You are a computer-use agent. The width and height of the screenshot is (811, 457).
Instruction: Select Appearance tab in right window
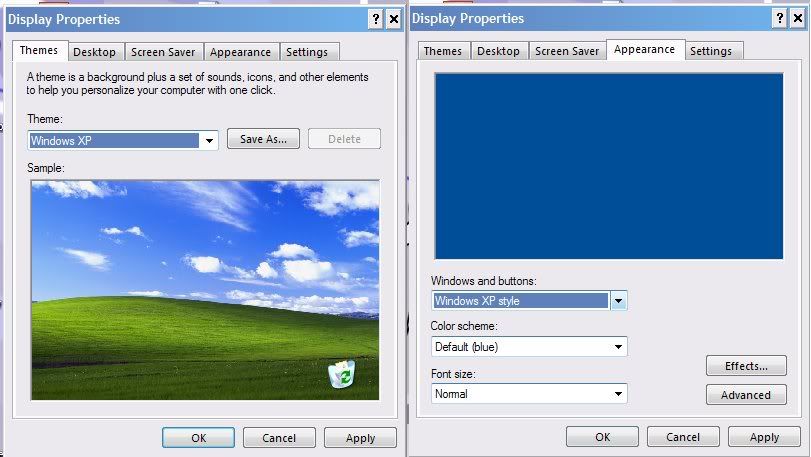point(644,50)
